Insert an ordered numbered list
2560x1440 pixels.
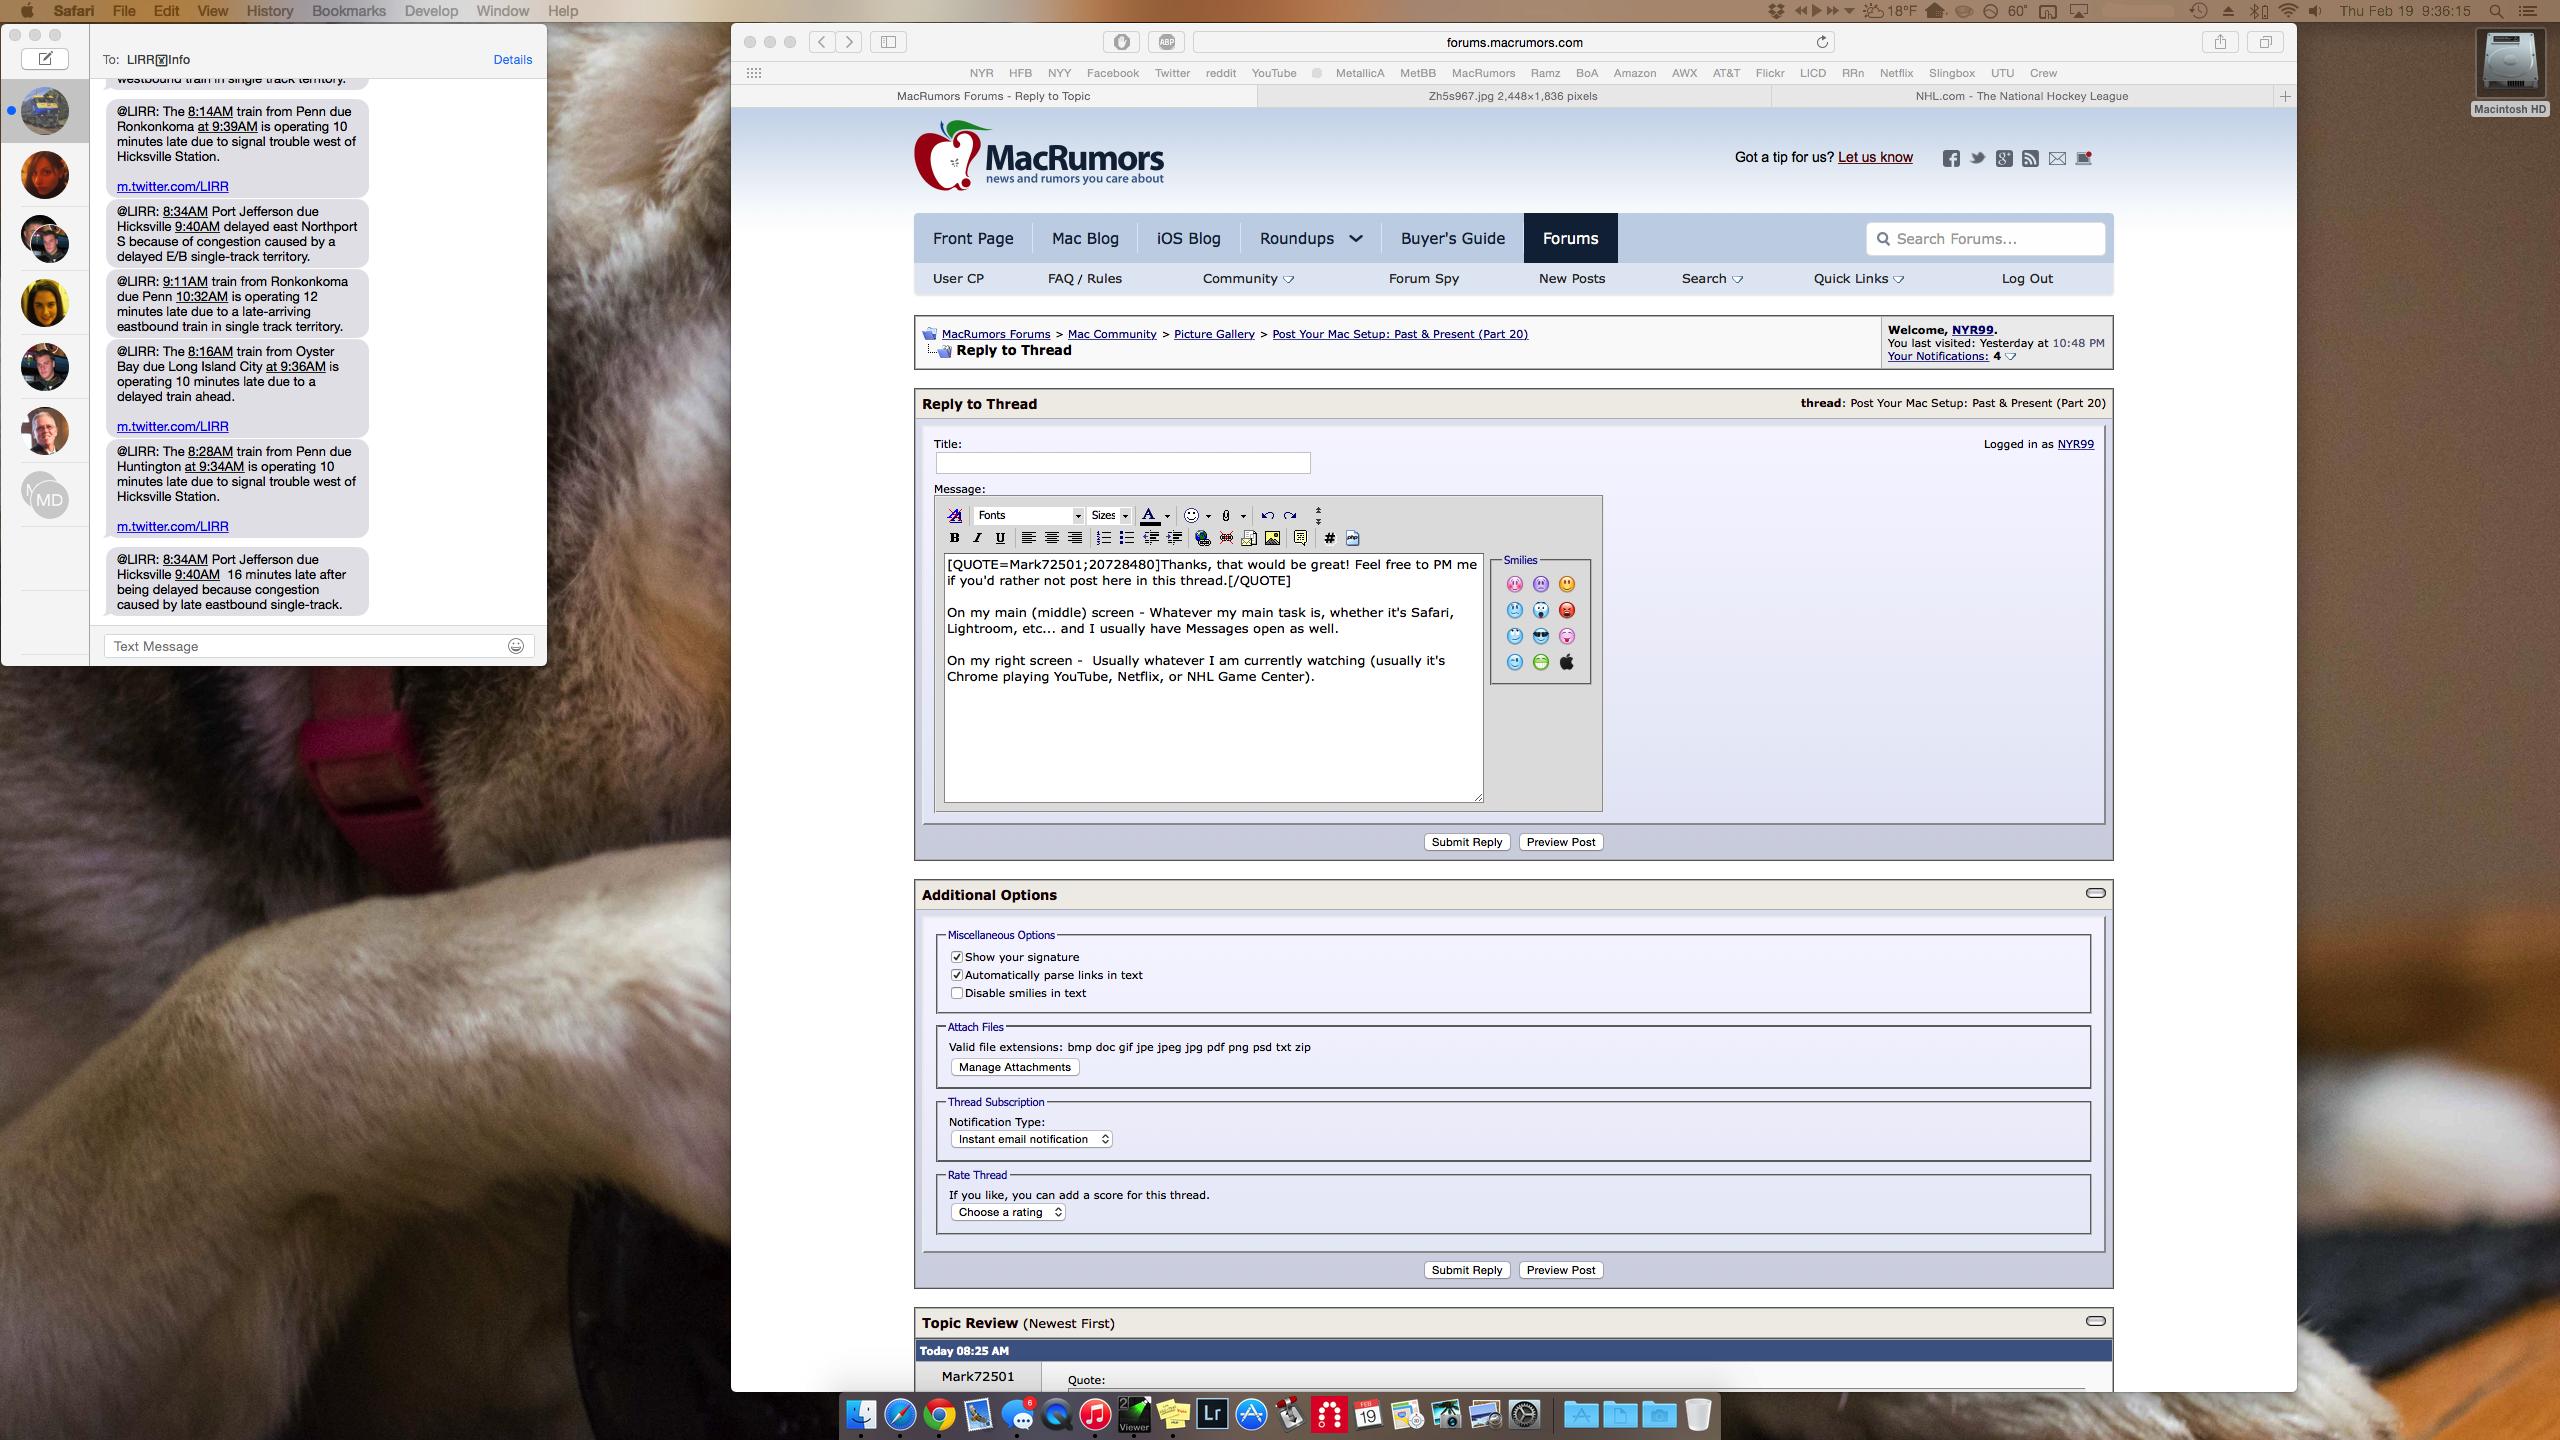[x=1103, y=538]
